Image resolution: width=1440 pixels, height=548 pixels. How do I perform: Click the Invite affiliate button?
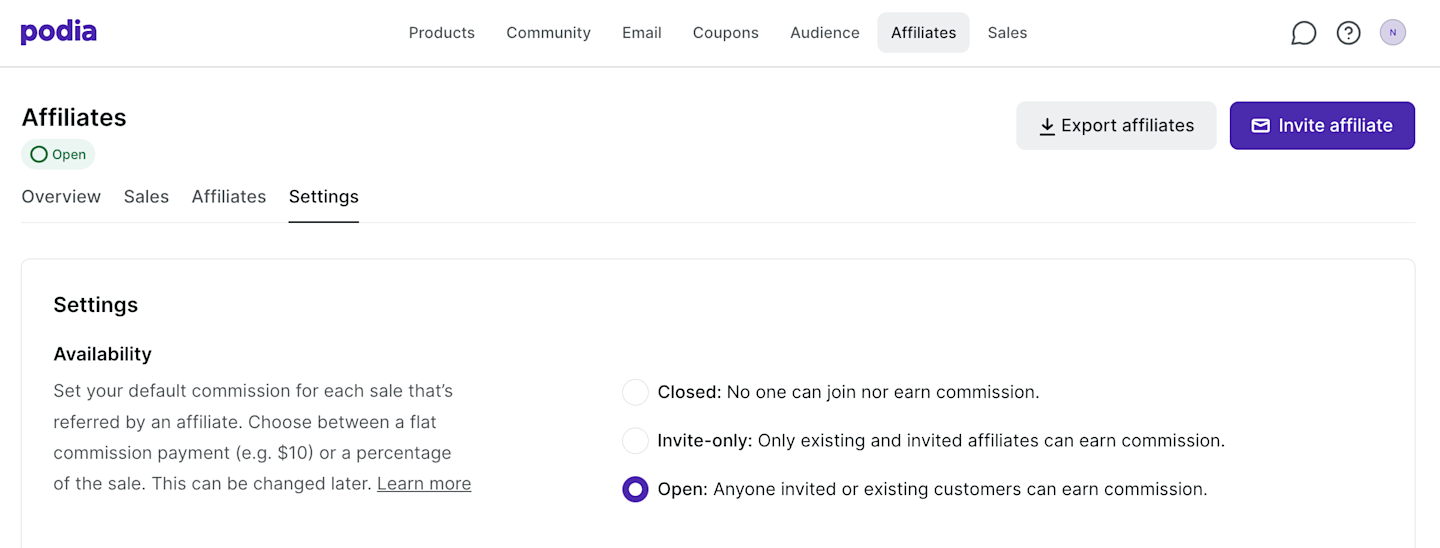[x=1321, y=126]
